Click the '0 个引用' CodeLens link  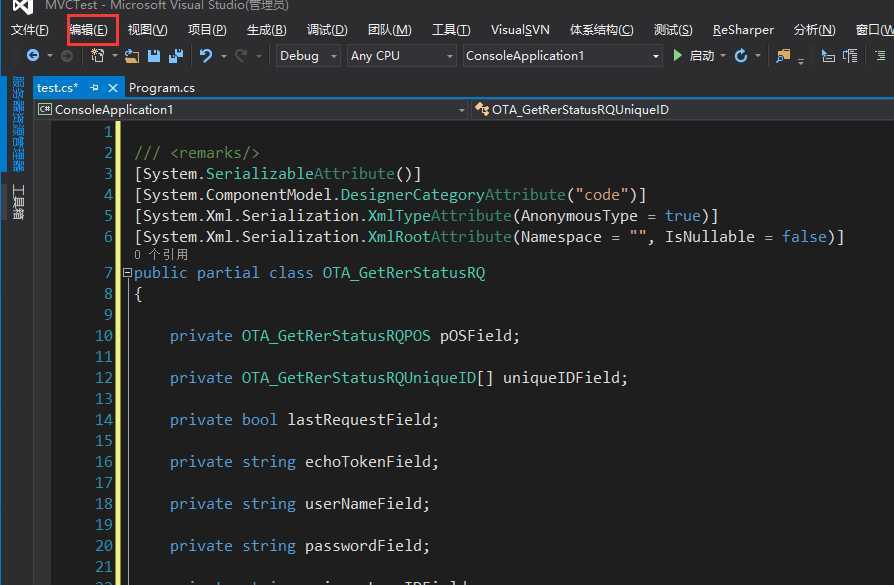(161, 254)
